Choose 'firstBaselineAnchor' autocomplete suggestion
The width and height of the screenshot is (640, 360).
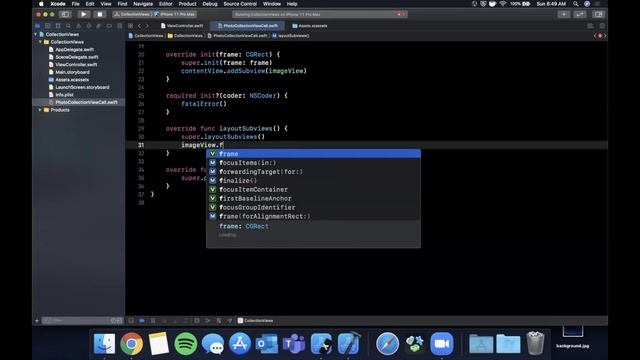click(313, 198)
